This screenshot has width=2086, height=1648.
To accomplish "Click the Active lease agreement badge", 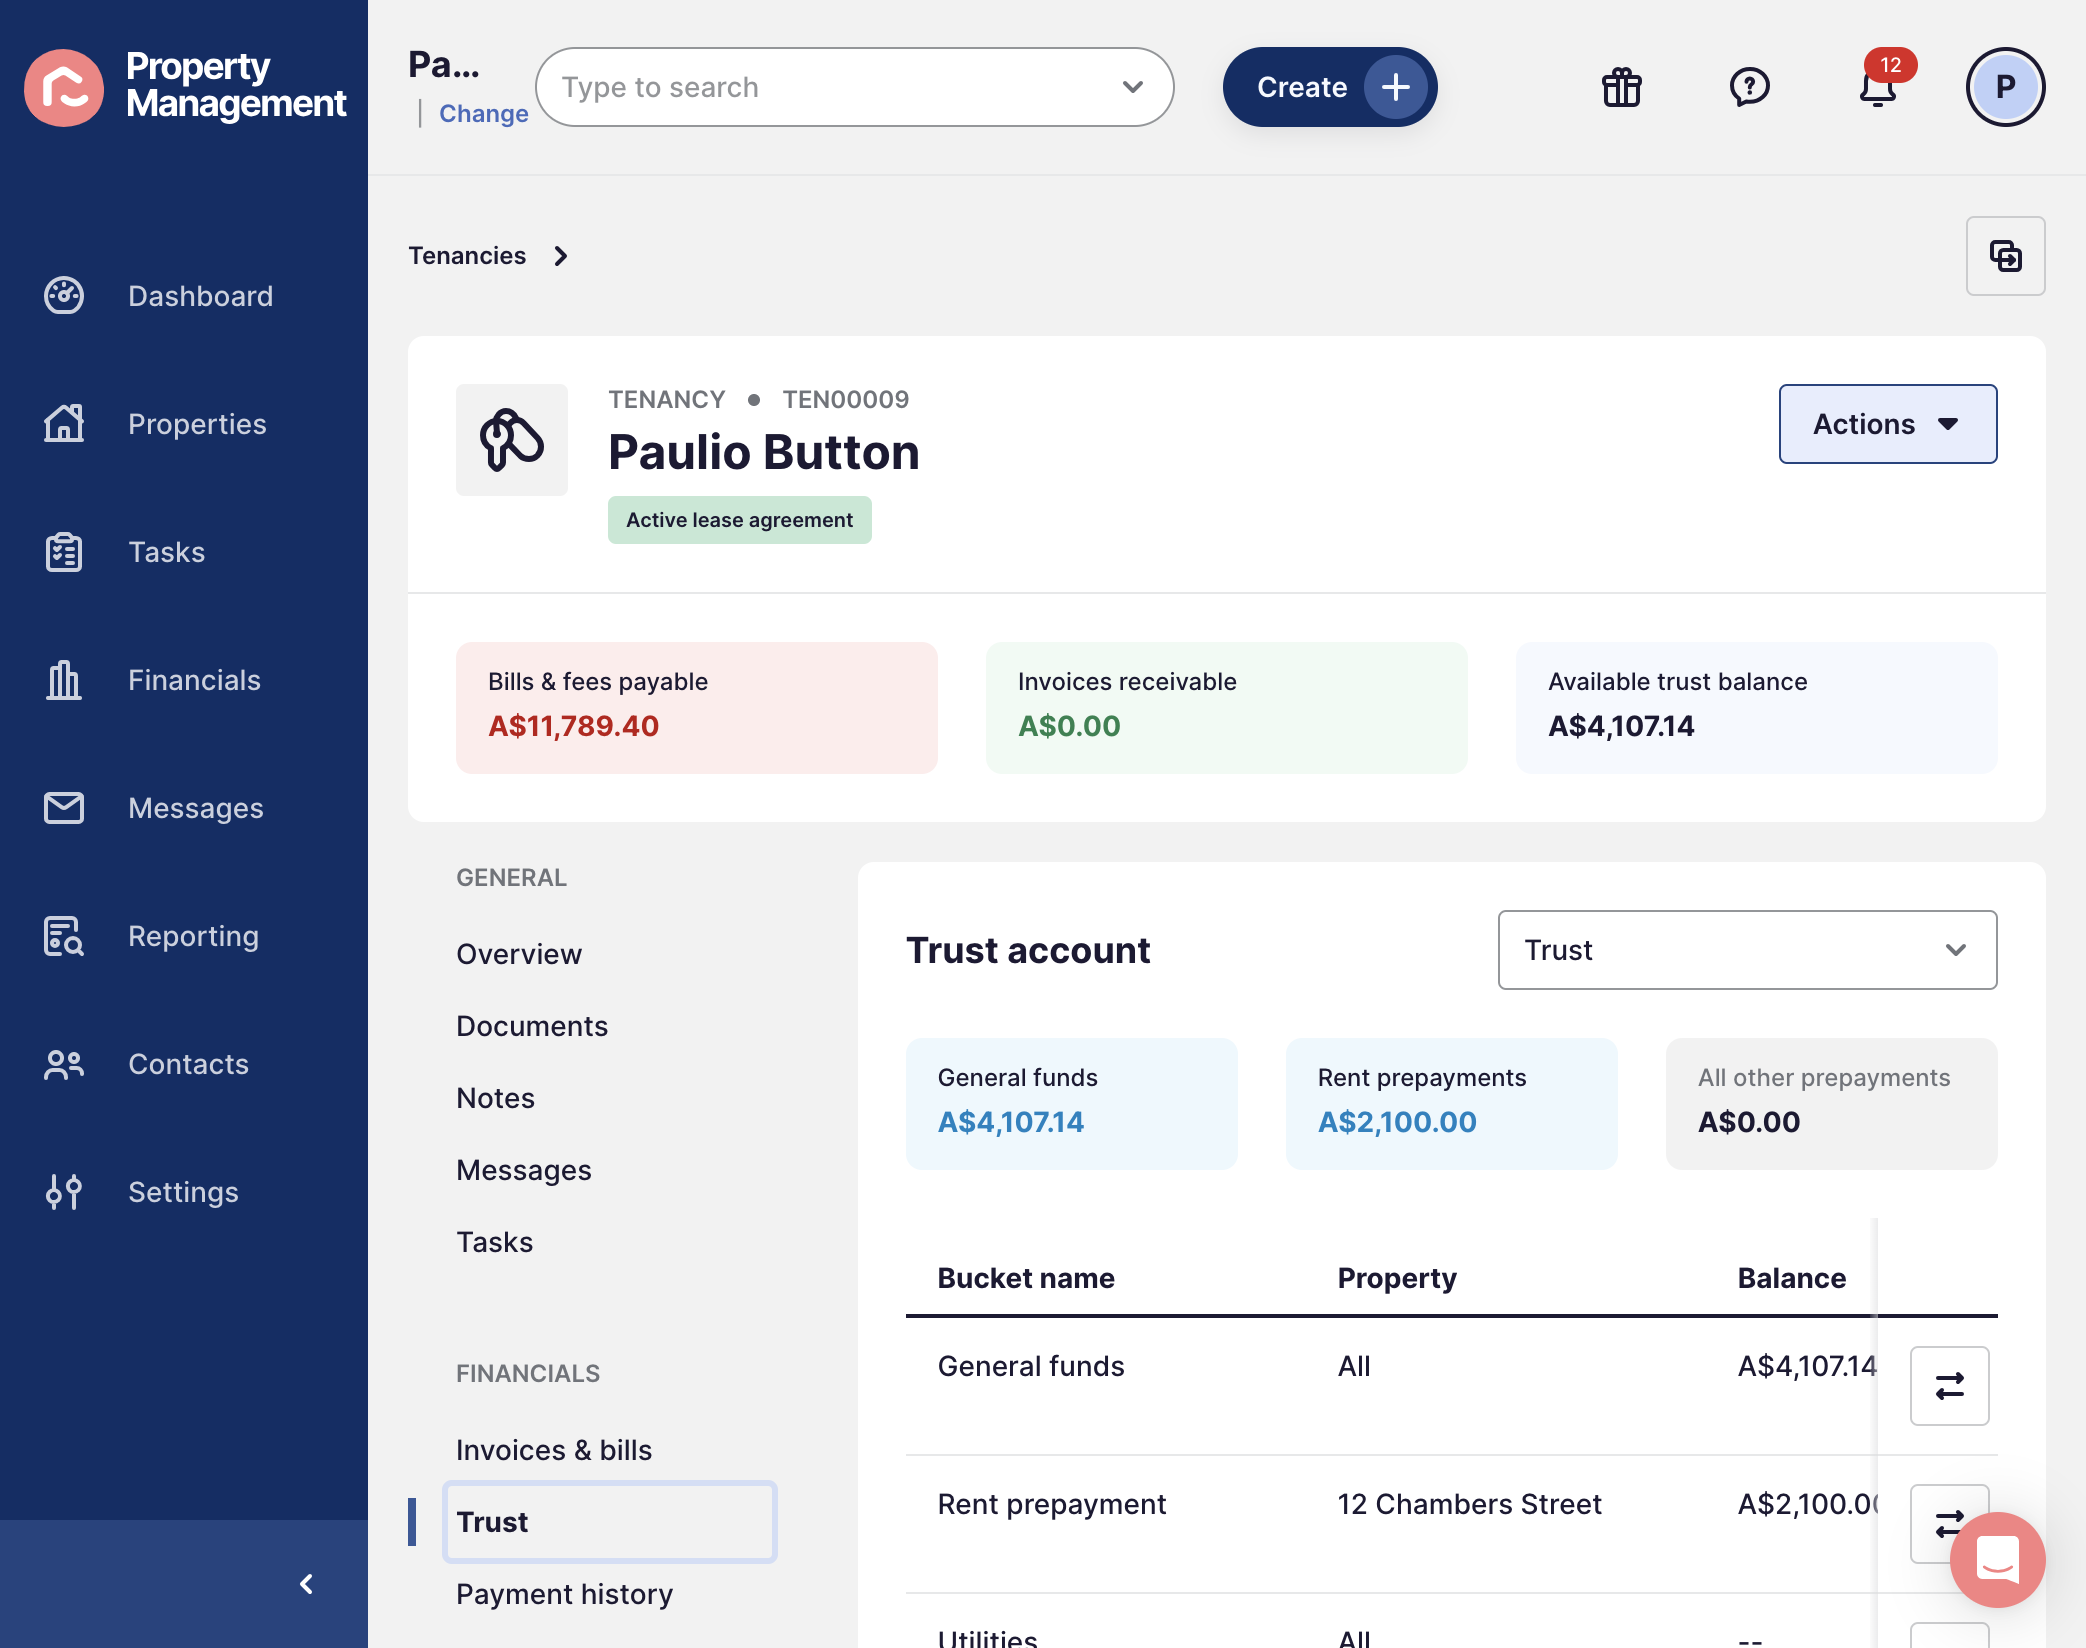I will [740, 520].
